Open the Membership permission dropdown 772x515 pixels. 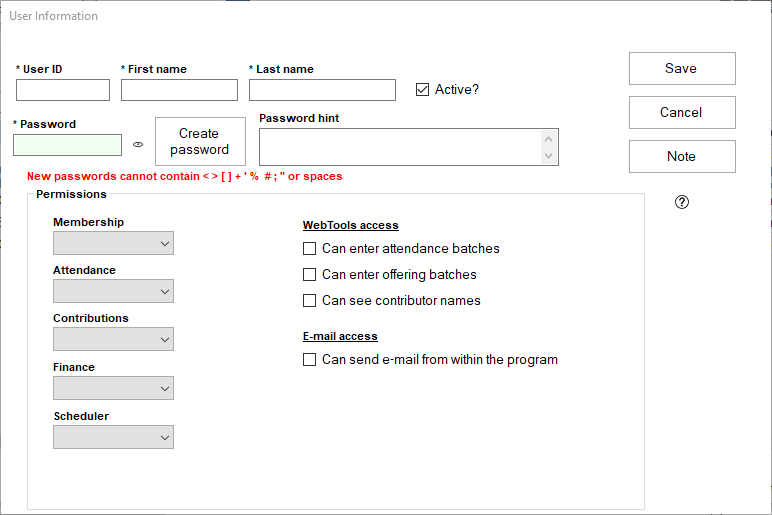(113, 243)
